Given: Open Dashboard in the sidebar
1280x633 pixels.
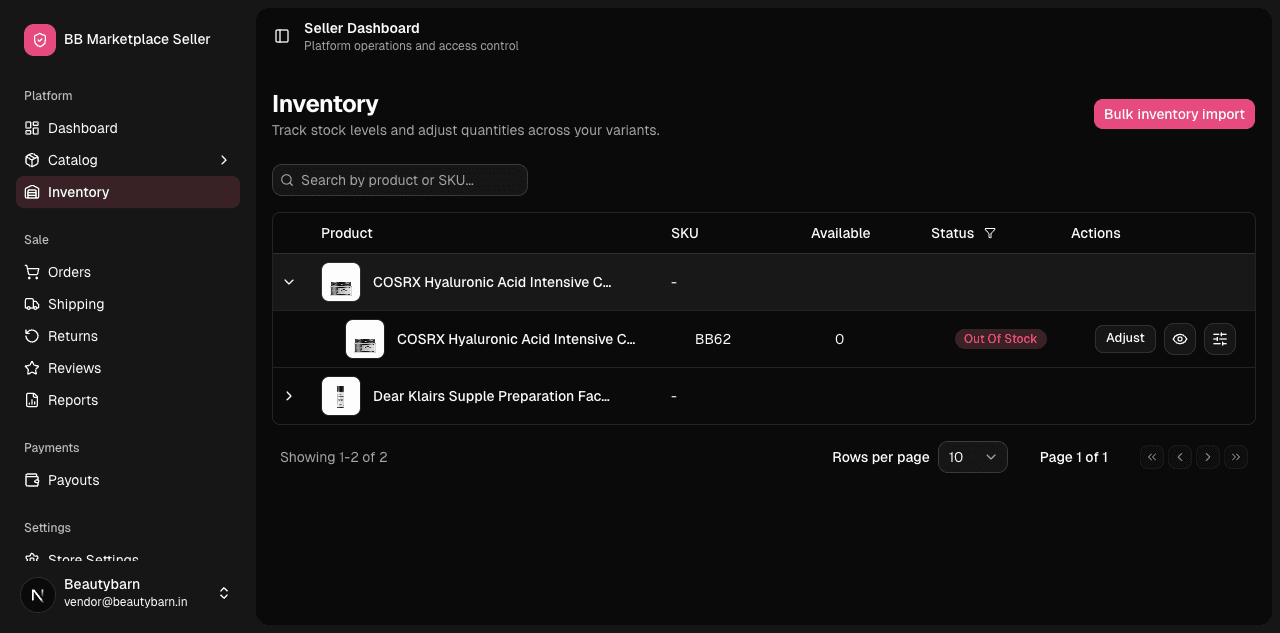Looking at the screenshot, I should 128,128.
